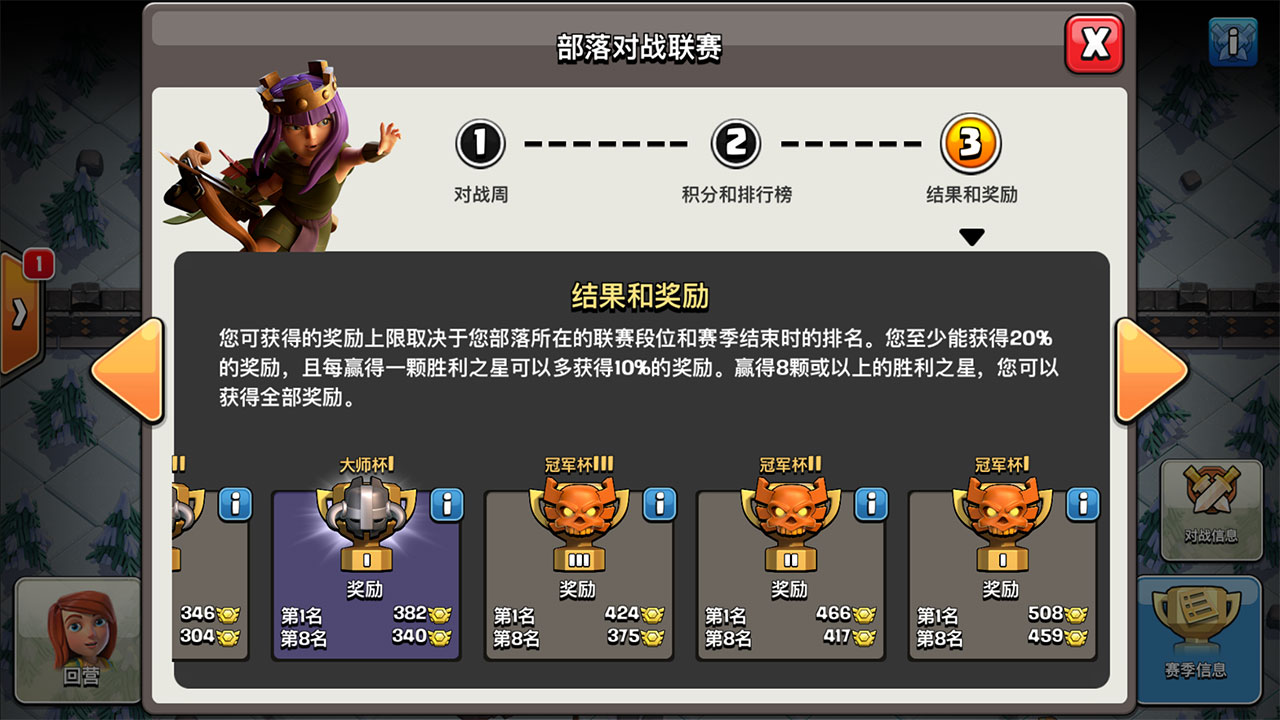Click the info icon on 冠军杯I card
The width and height of the screenshot is (1280, 720).
pos(1083,504)
